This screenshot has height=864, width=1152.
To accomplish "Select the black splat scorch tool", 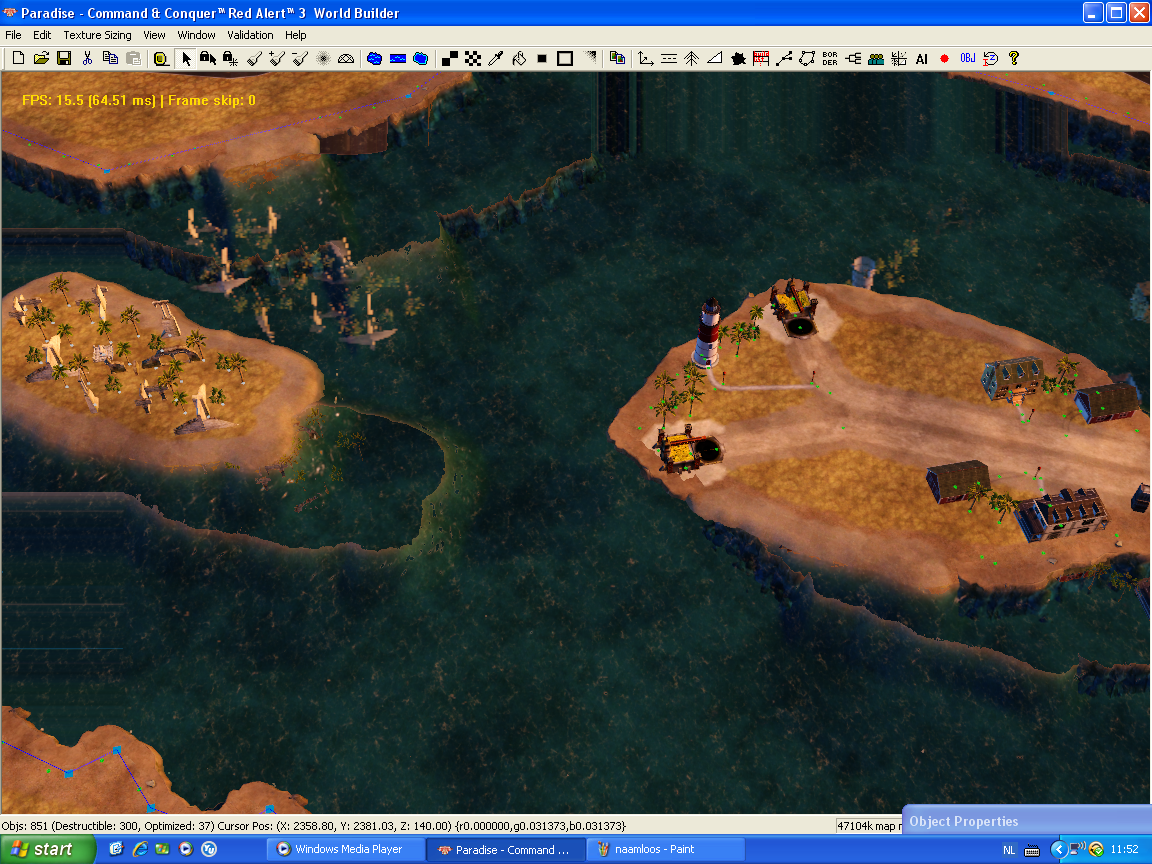I will (738, 58).
